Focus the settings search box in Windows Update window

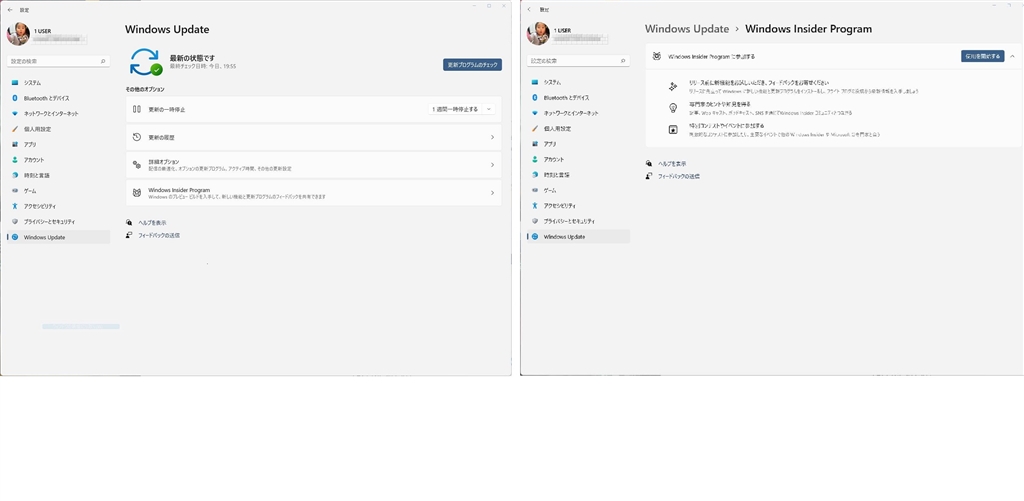click(x=59, y=61)
